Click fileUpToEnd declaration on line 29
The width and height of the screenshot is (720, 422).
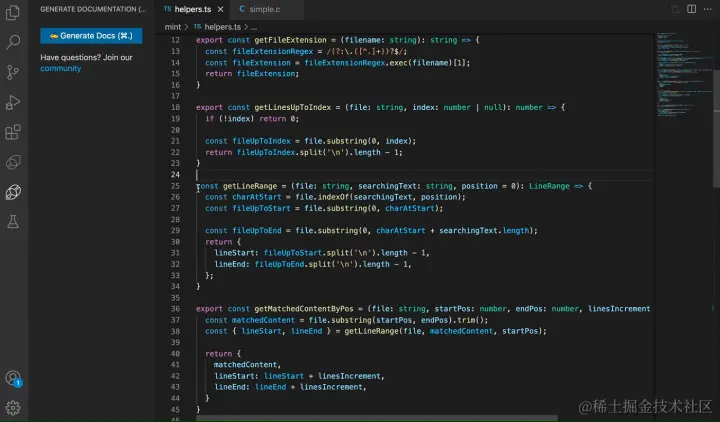tap(257, 231)
